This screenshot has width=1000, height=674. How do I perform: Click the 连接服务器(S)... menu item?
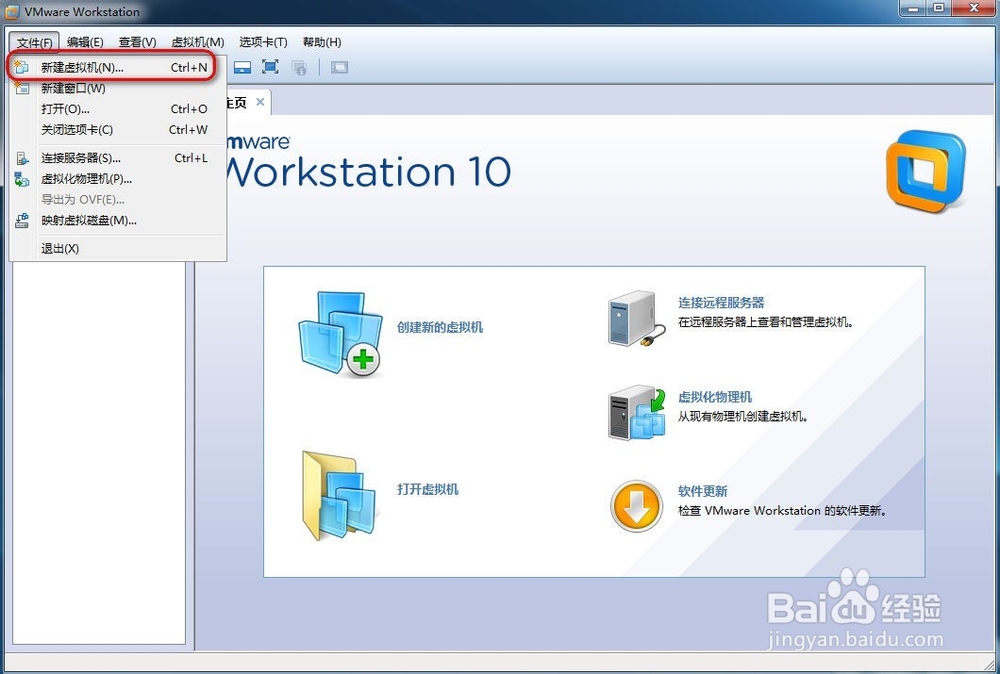point(117,158)
